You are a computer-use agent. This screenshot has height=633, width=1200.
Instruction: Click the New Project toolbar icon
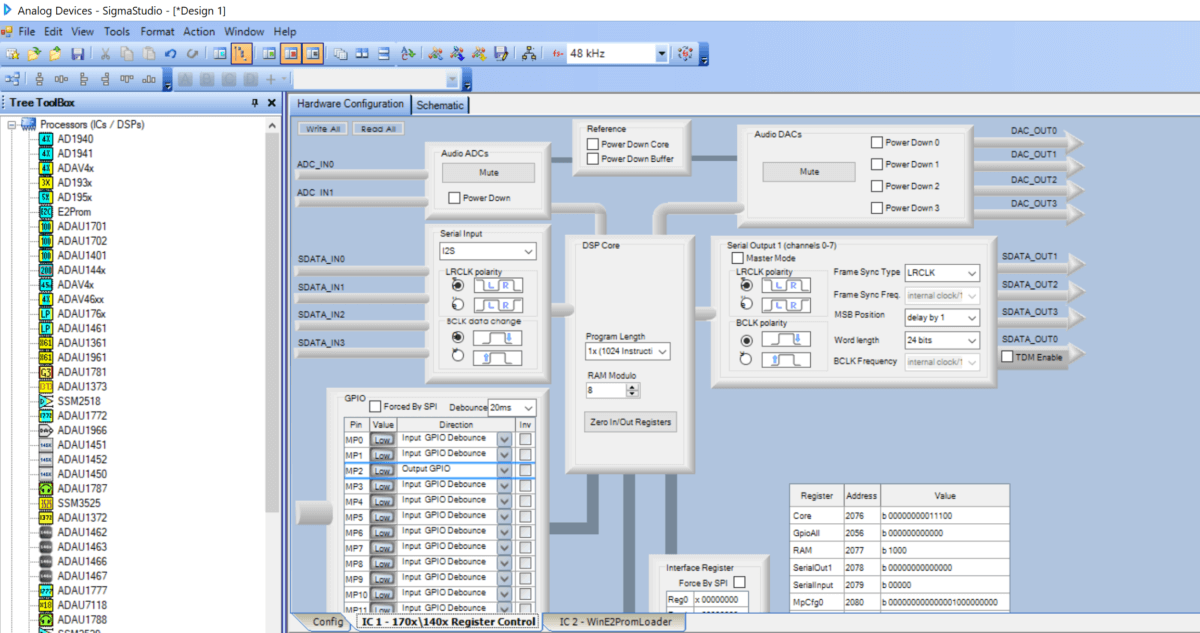tap(13, 53)
